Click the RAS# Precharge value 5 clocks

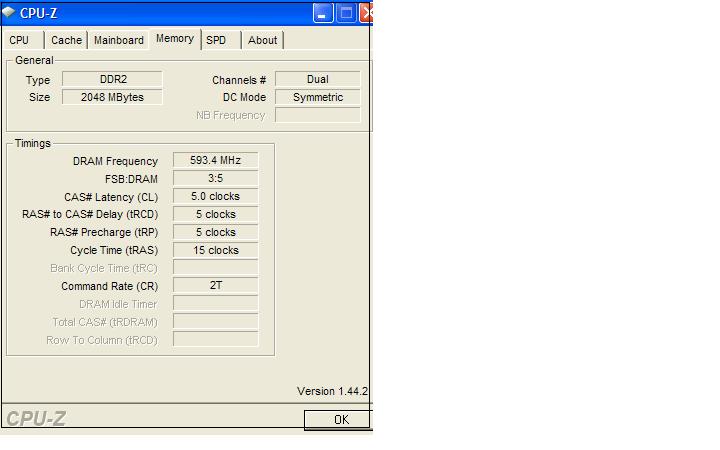click(215, 232)
